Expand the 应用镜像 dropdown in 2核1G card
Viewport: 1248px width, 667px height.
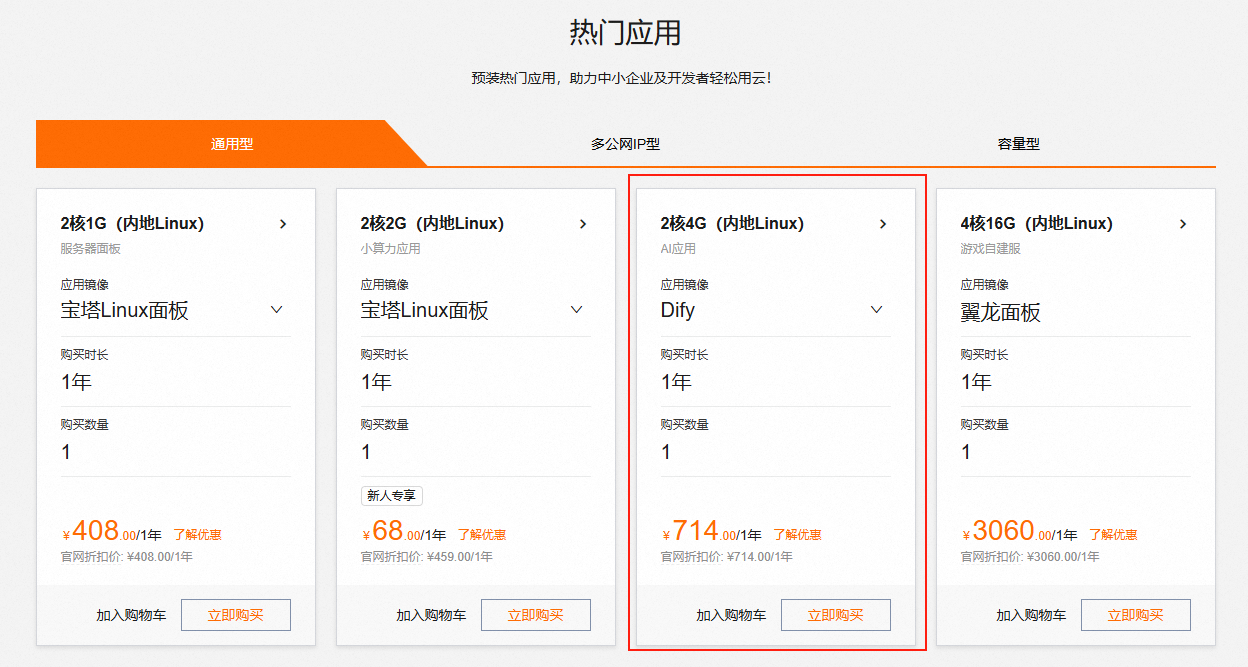point(276,310)
